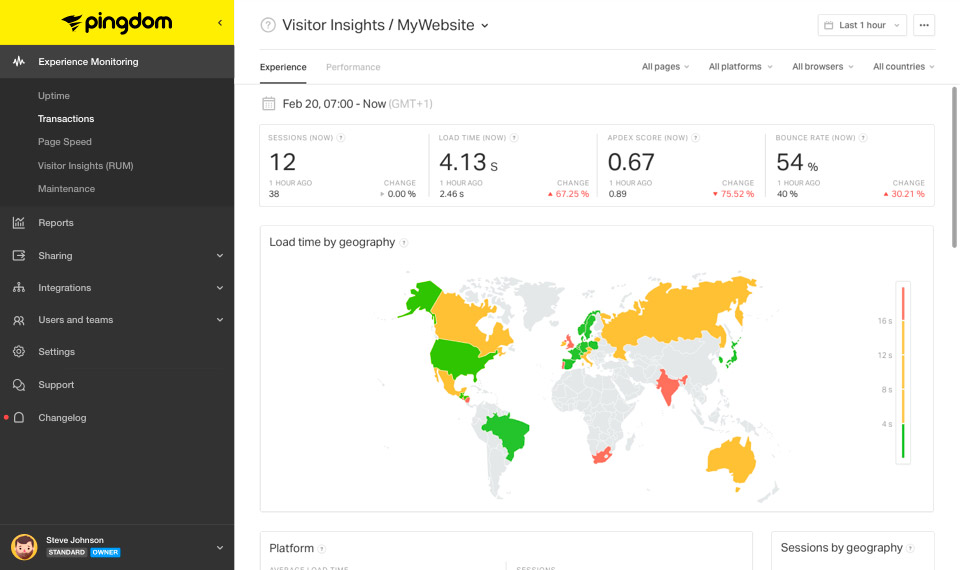Click the Reports chart icon in sidebar

[x=19, y=223]
